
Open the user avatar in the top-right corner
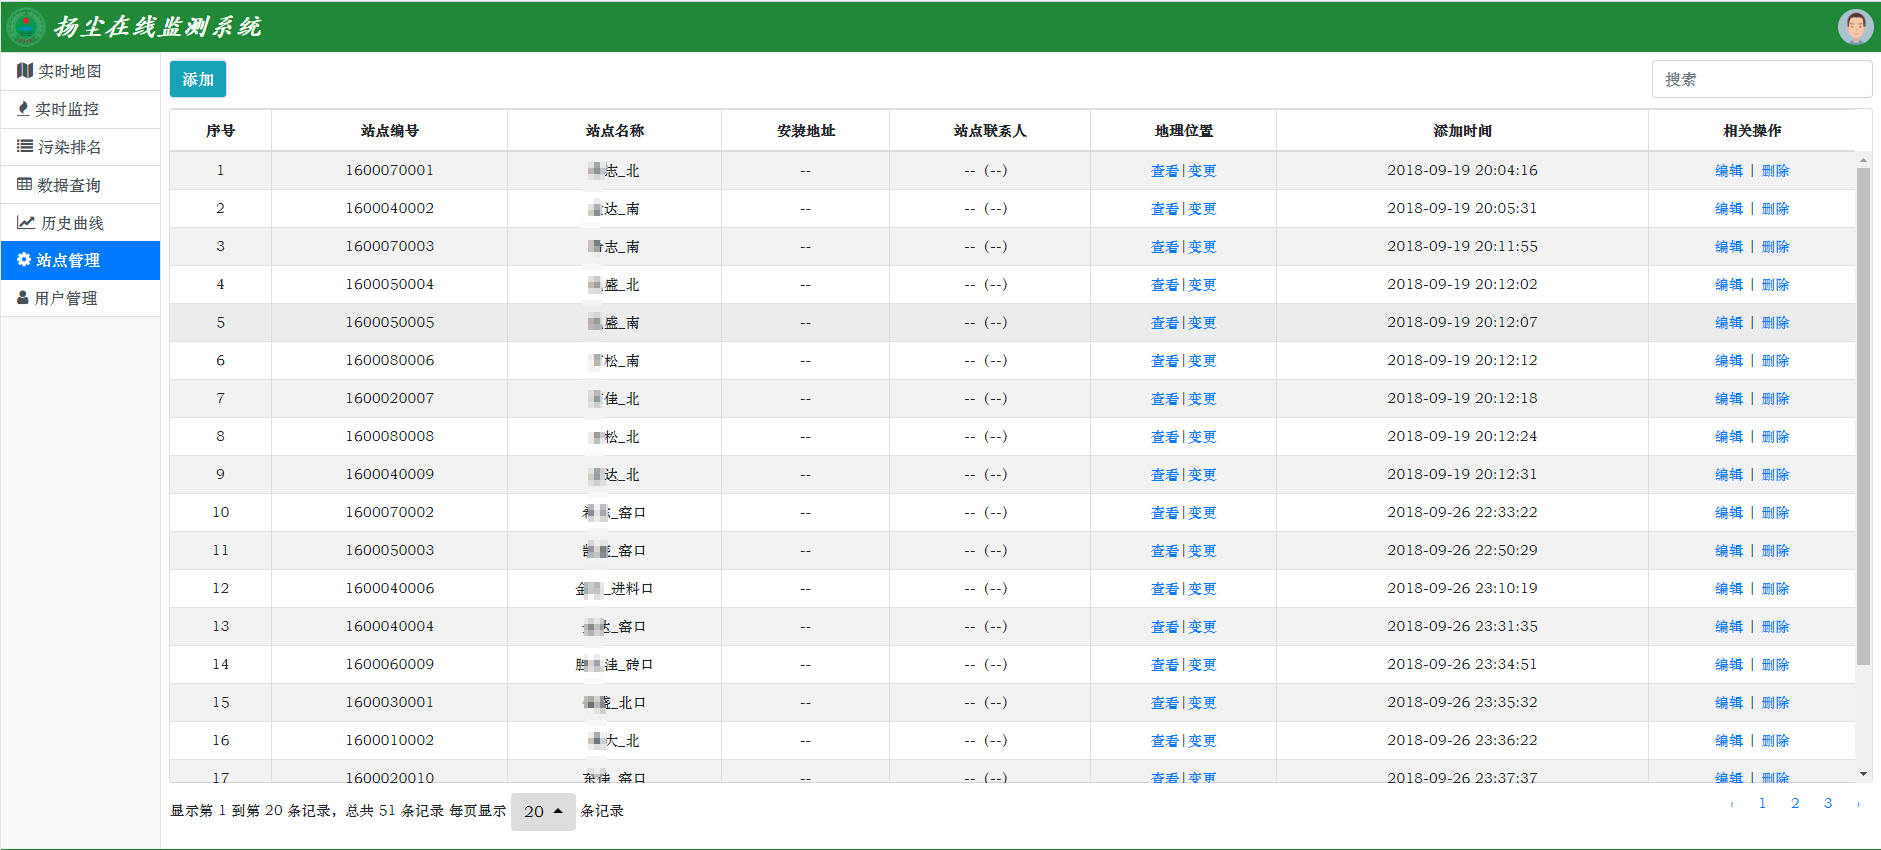1855,27
